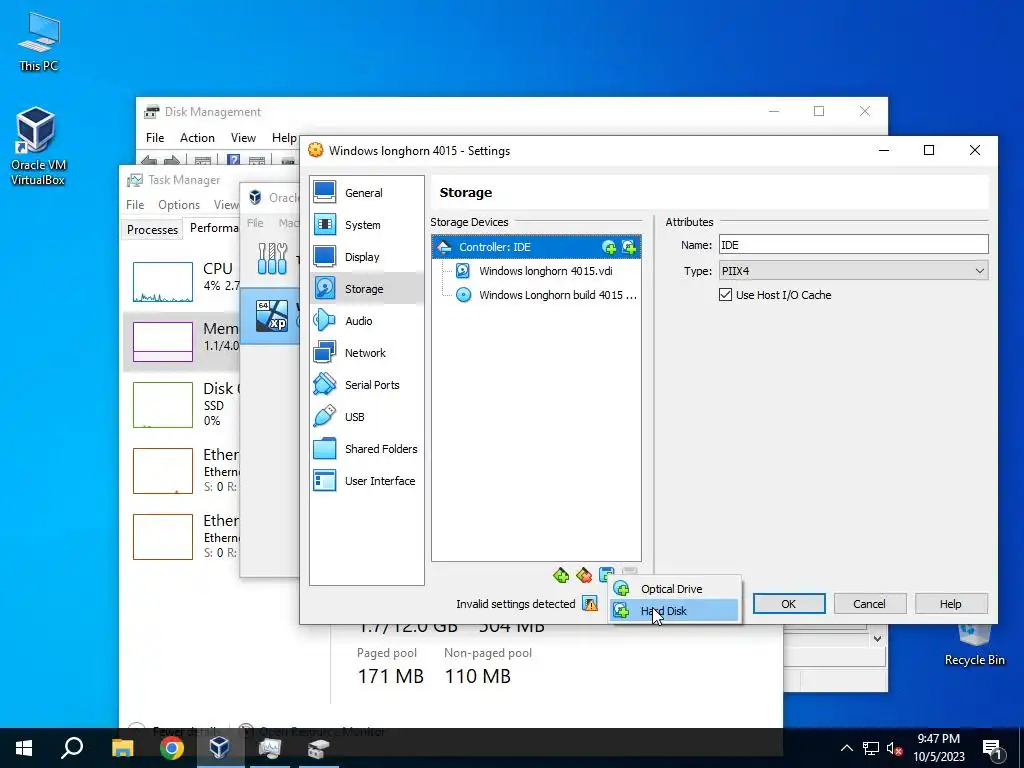Add hard disk via Controller IDE row icon
1024x768 pixels.
pyautogui.click(x=629, y=247)
